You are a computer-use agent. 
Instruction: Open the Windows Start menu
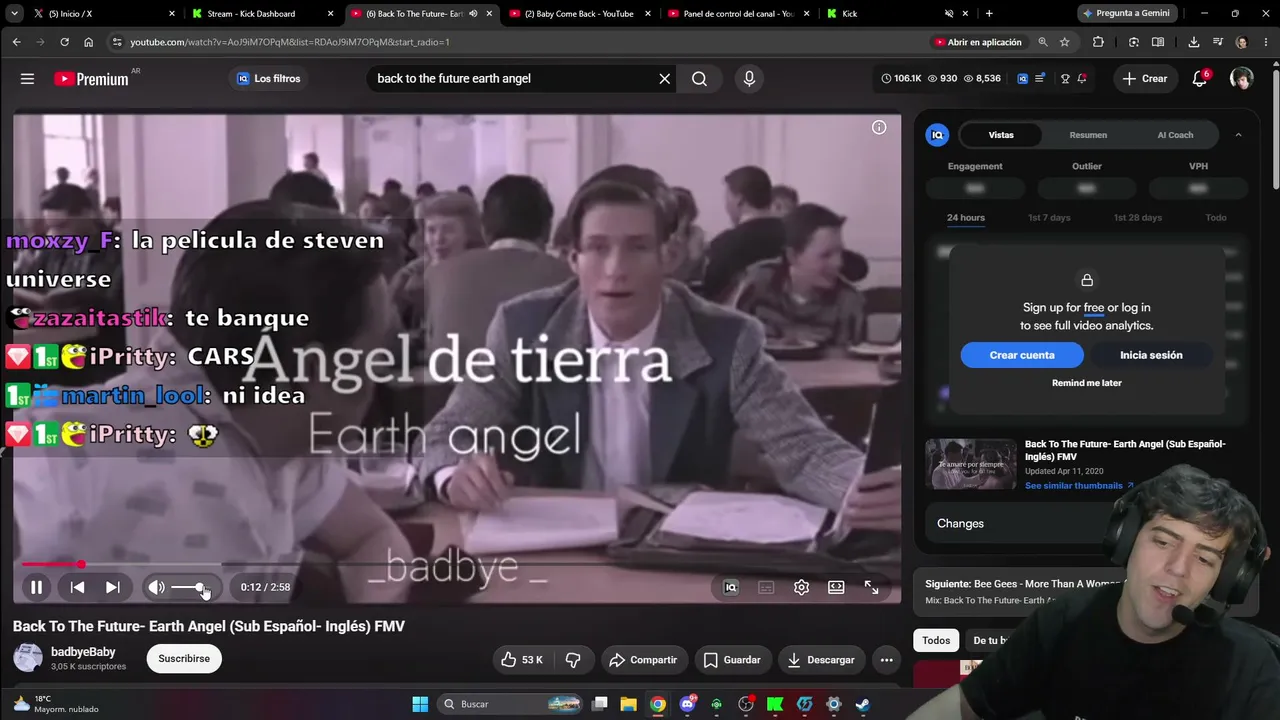(x=420, y=704)
